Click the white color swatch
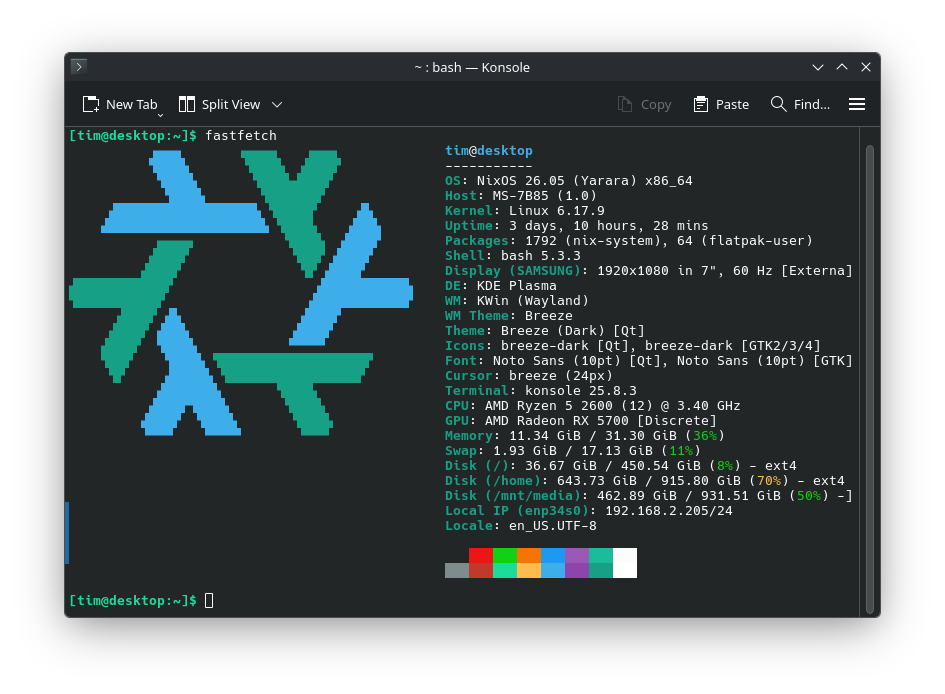This screenshot has height=694, width=945. [x=624, y=562]
